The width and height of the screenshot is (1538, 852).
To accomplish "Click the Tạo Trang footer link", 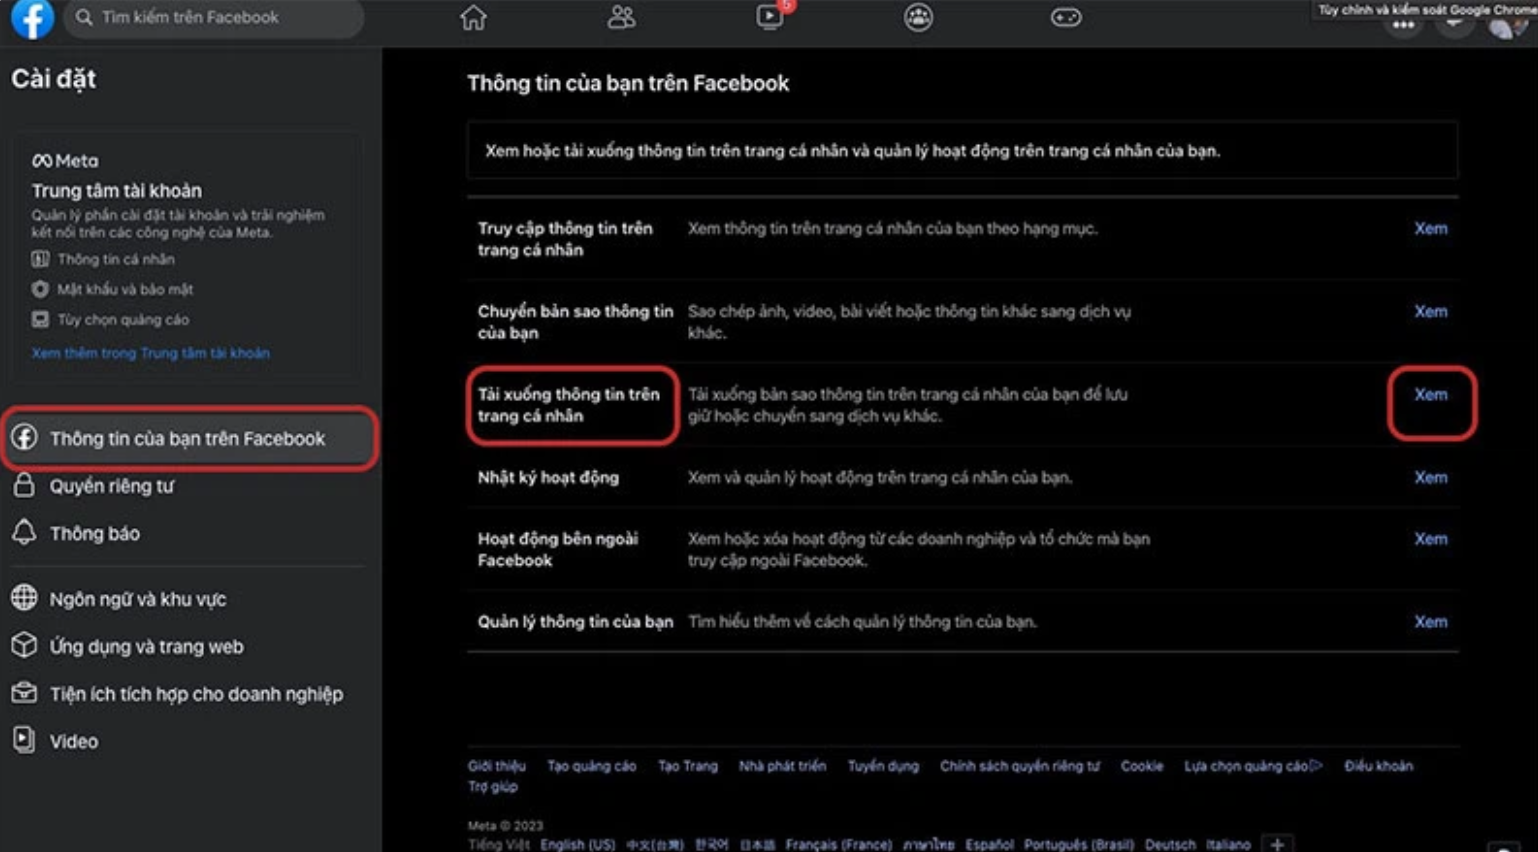I will tap(687, 766).
